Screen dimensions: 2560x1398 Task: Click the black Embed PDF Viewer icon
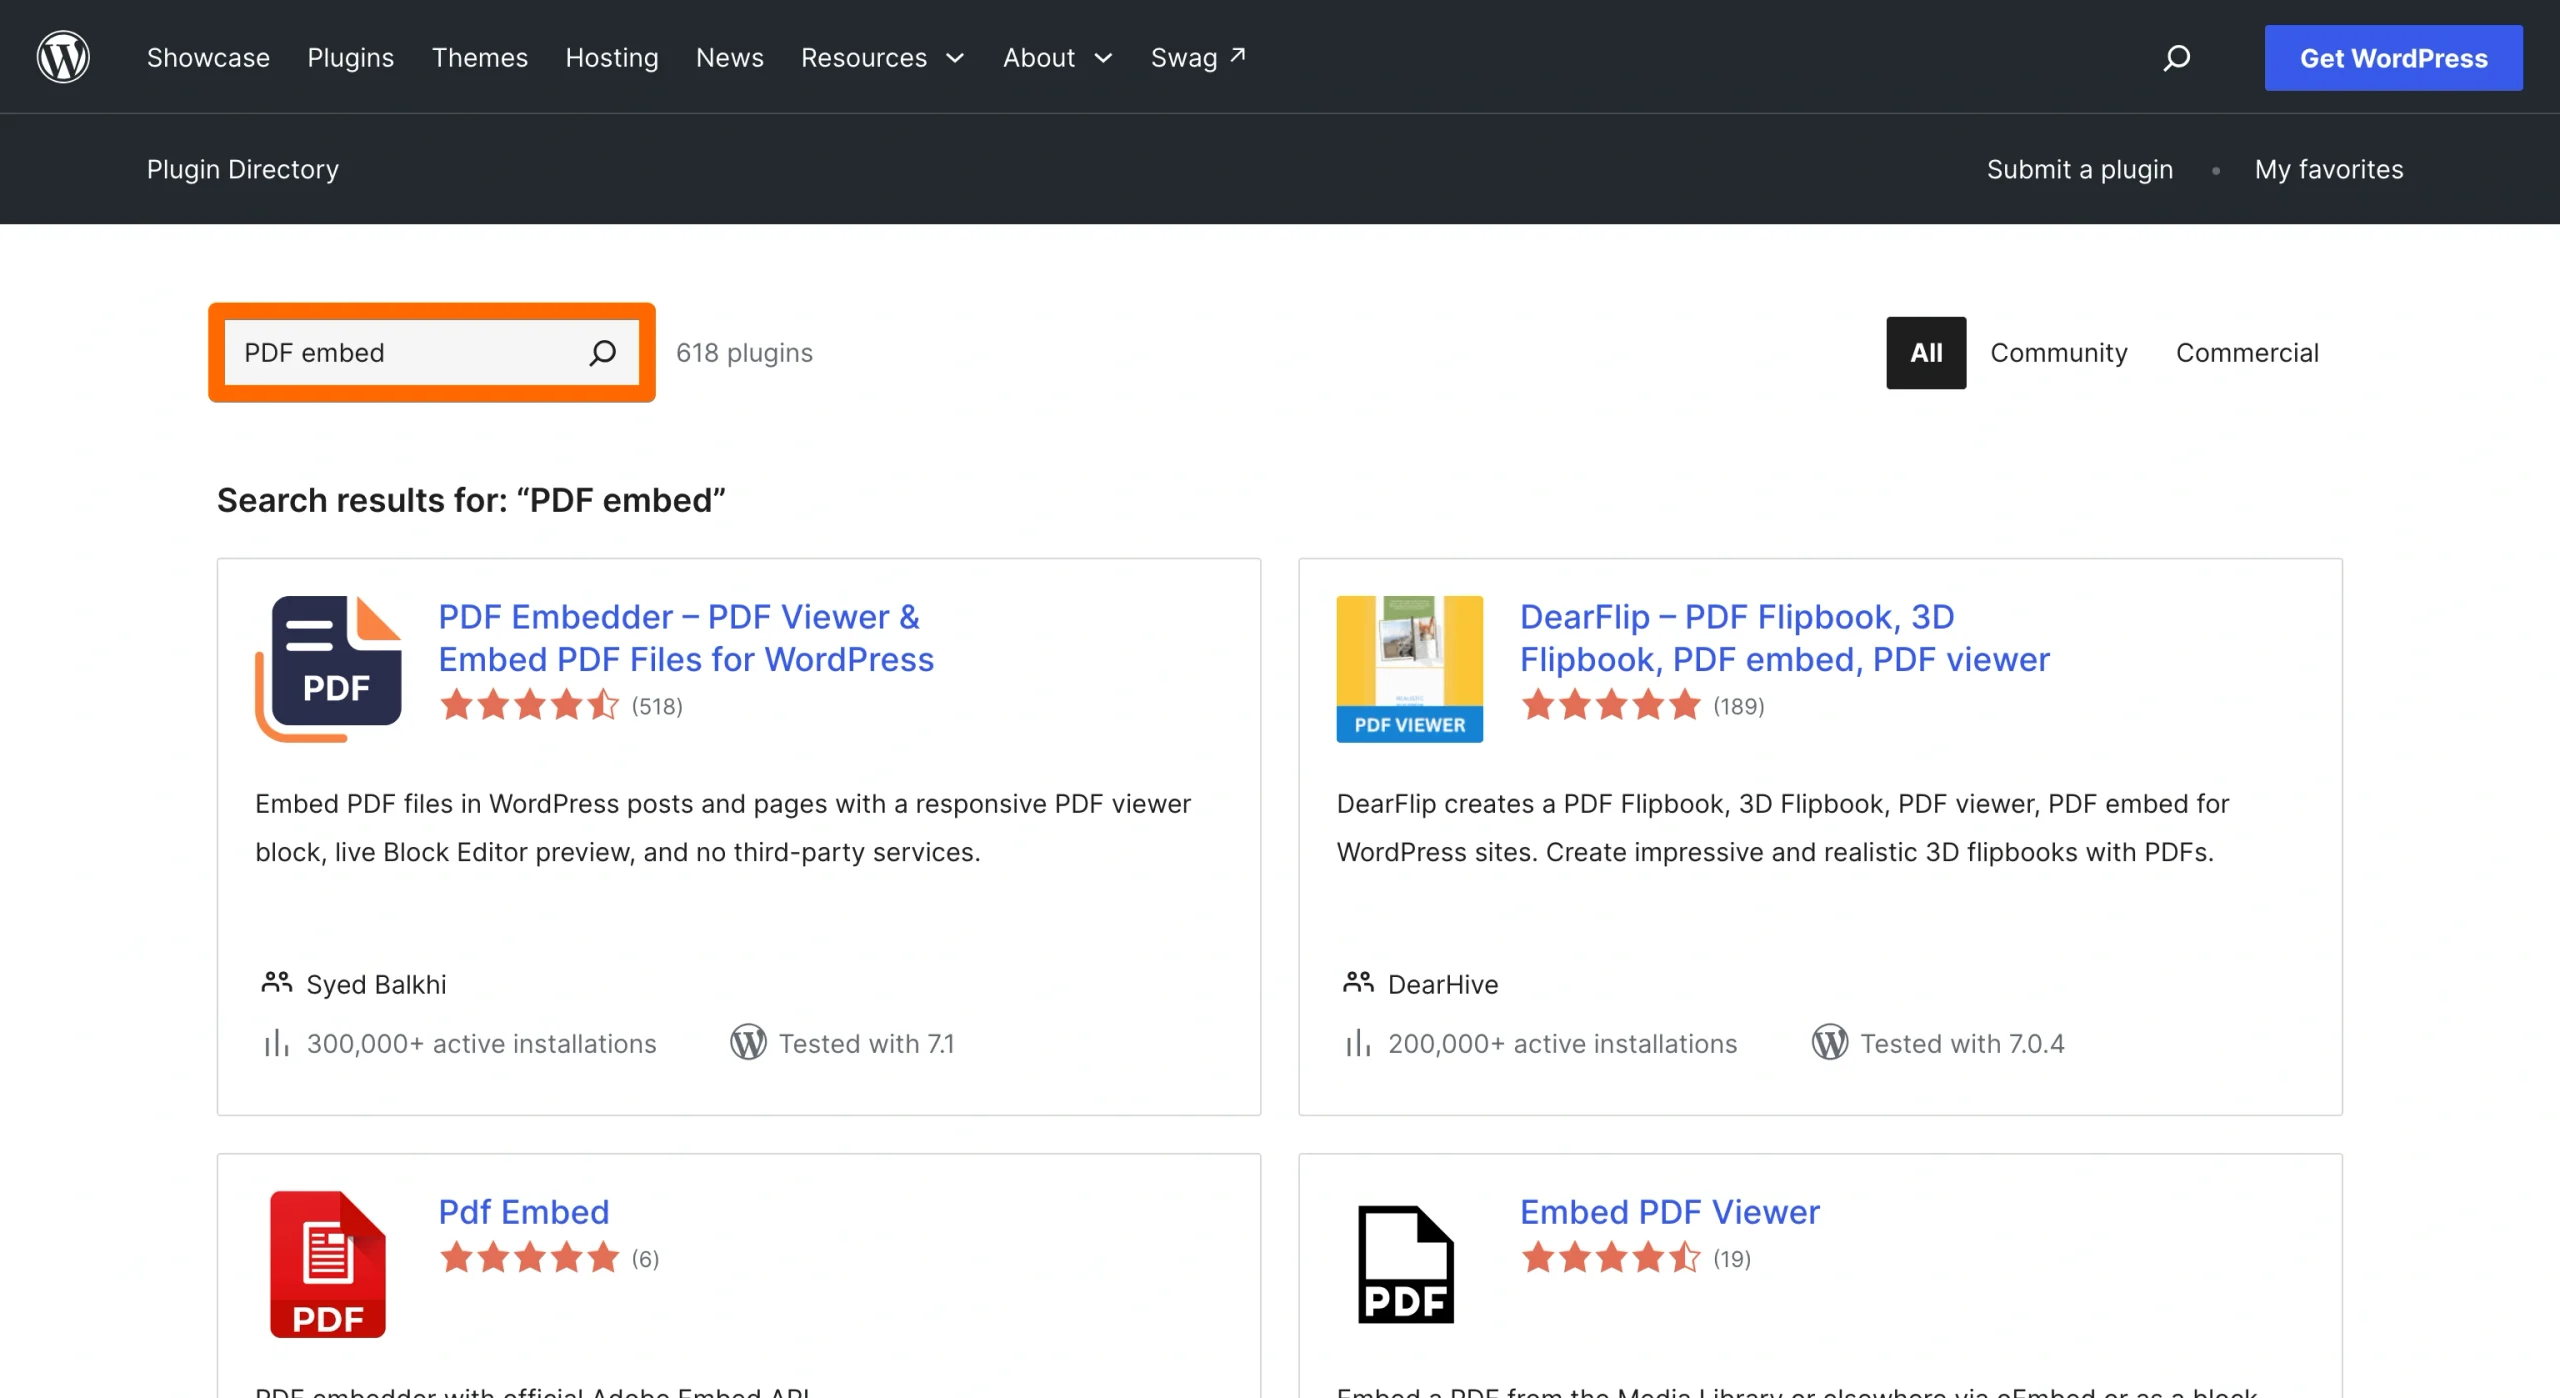click(1405, 1264)
